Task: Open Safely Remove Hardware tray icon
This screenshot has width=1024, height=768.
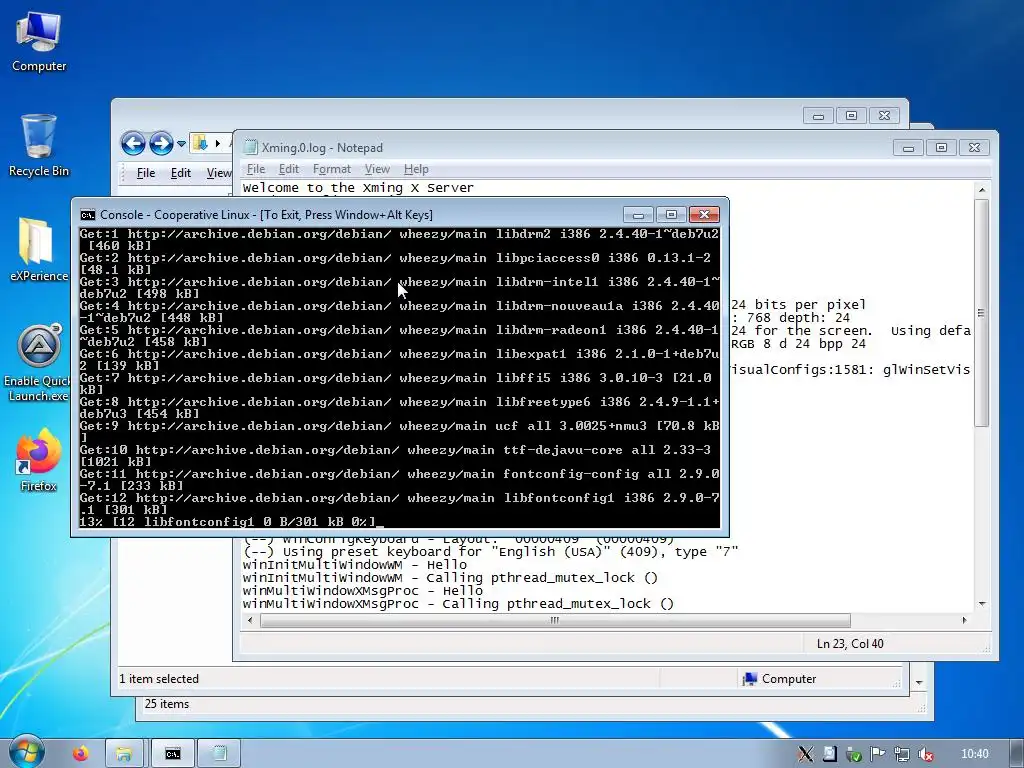Action: click(854, 754)
